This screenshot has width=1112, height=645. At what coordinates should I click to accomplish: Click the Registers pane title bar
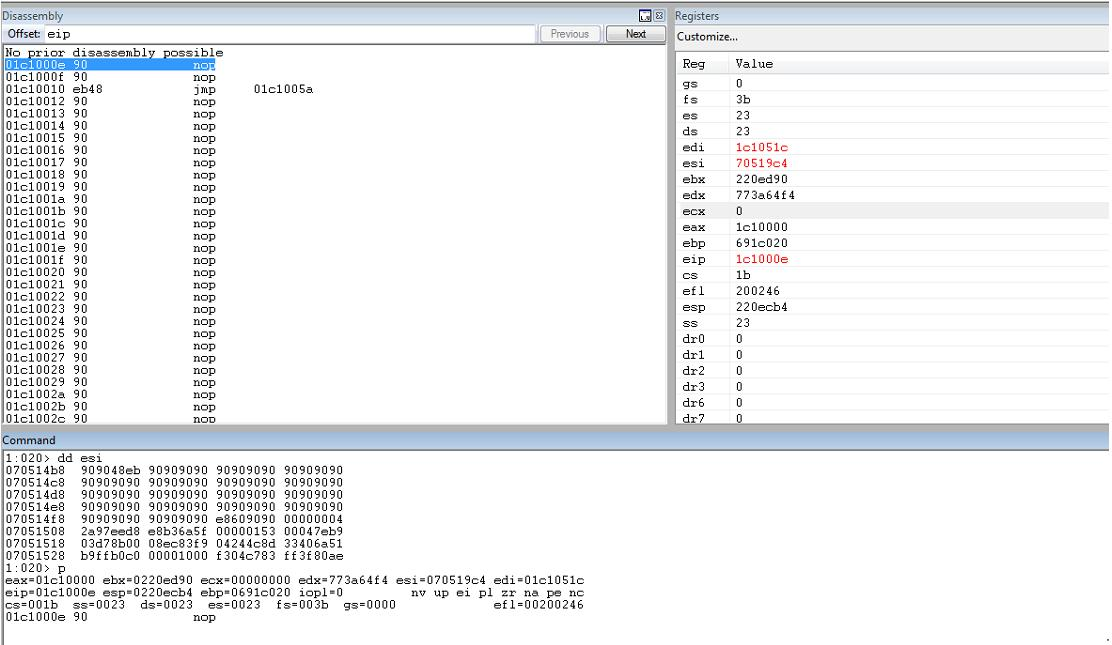(891, 16)
